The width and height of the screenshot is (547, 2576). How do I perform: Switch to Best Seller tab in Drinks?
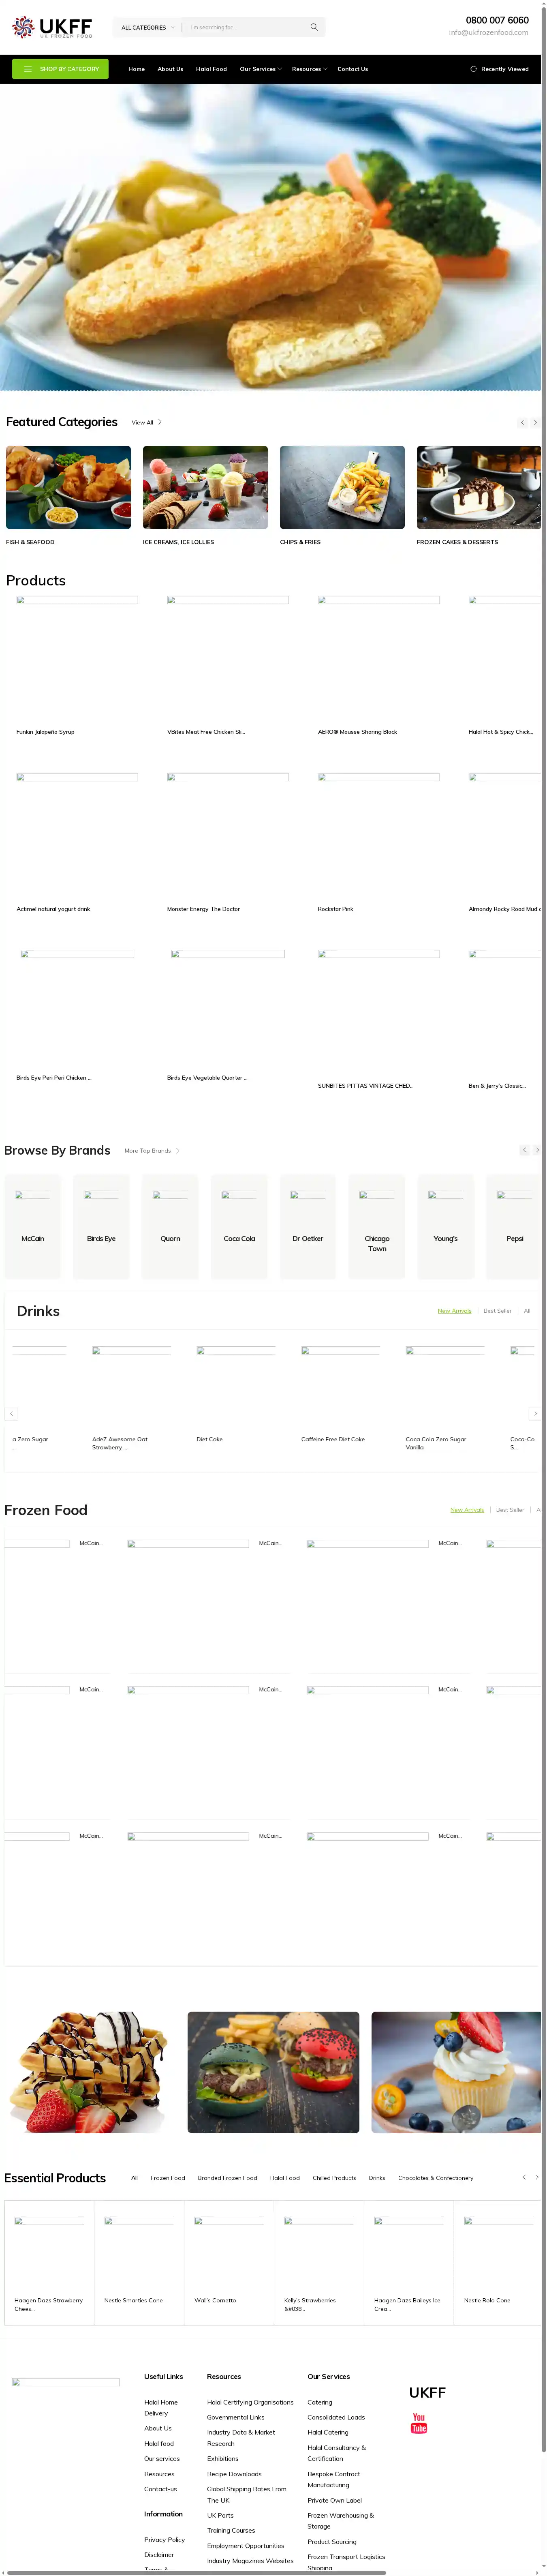[497, 1310]
